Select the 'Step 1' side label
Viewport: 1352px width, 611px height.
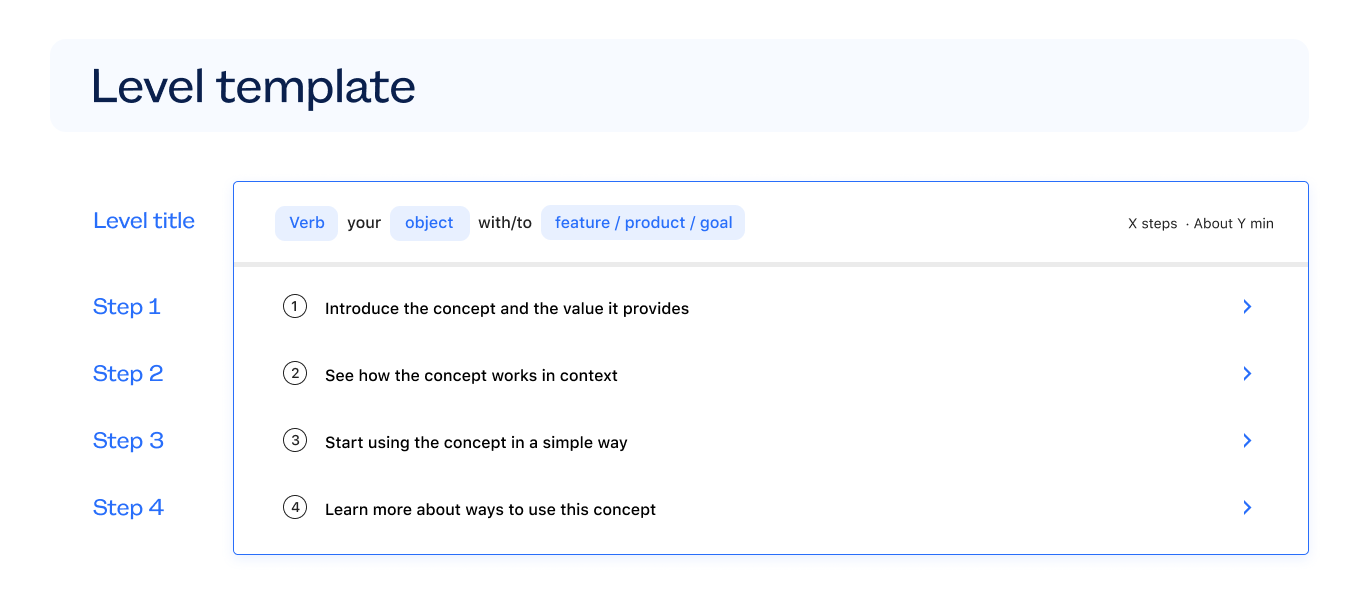(x=127, y=307)
